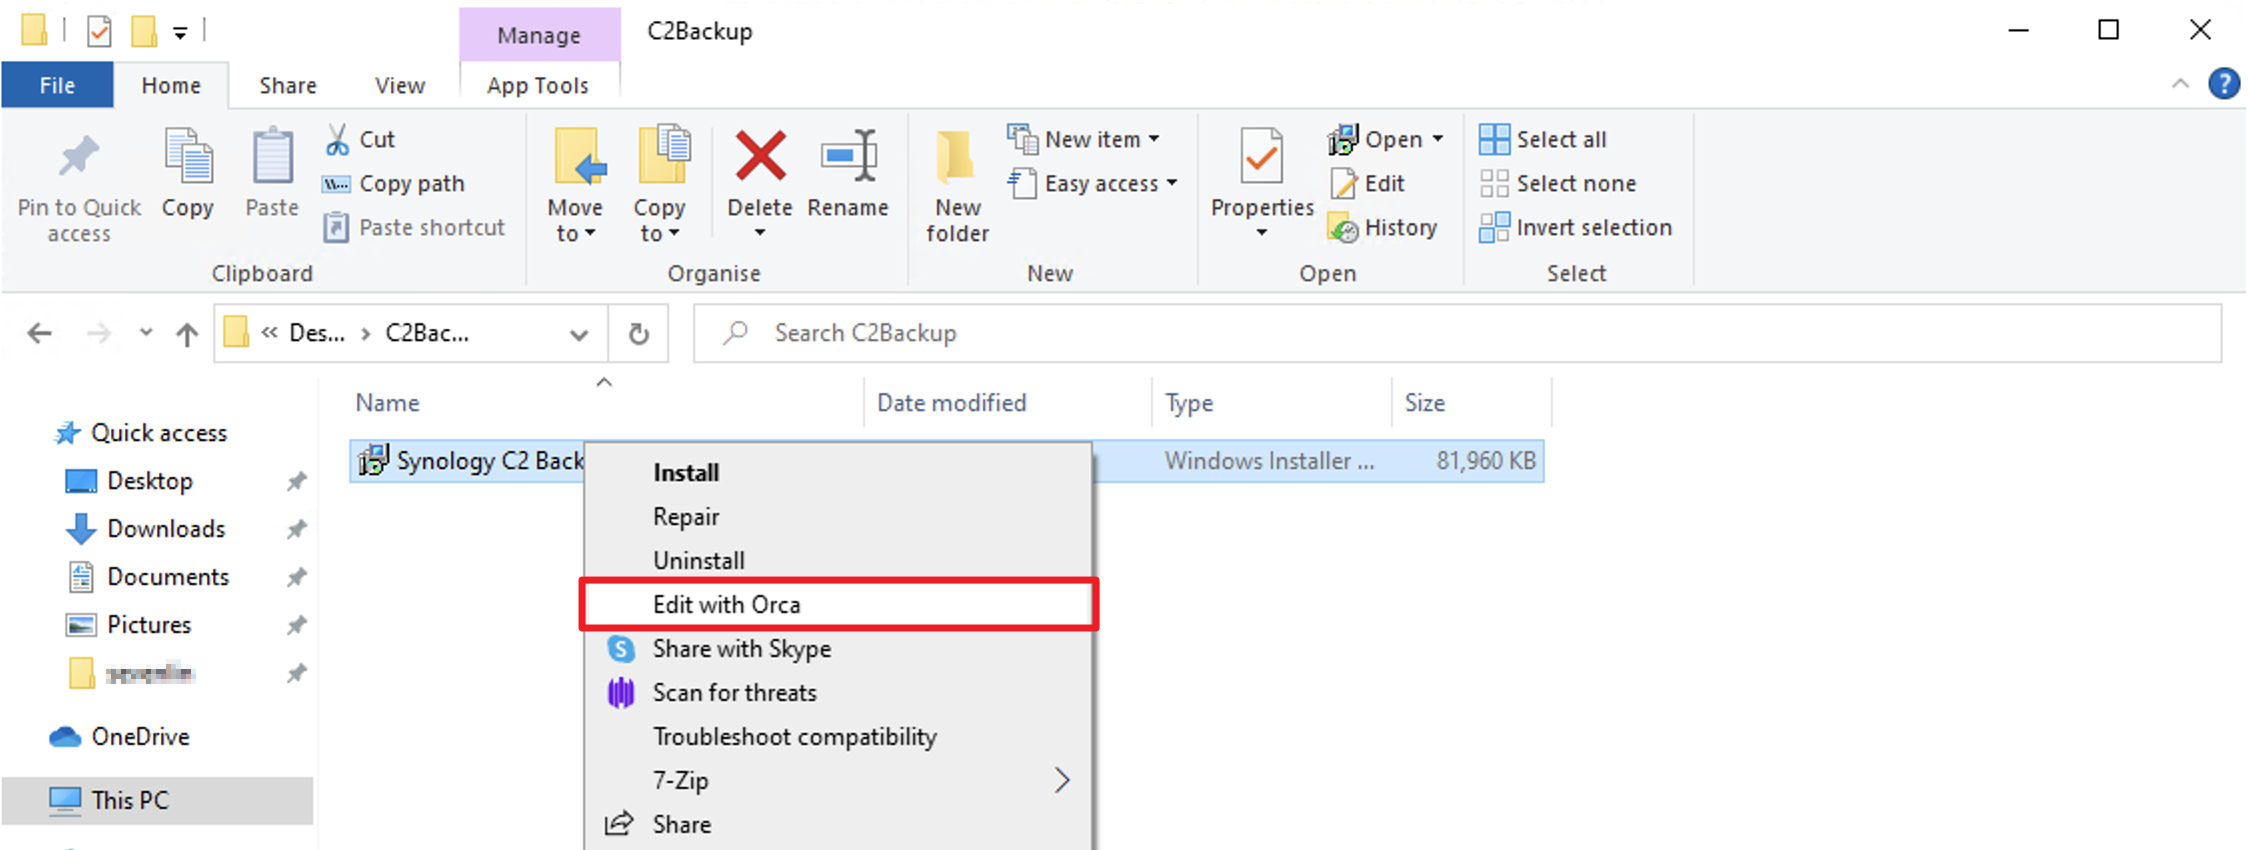Screen dimensions: 2248x850
Task: Click the title bar Properties checkmark icon
Action: point(99,32)
